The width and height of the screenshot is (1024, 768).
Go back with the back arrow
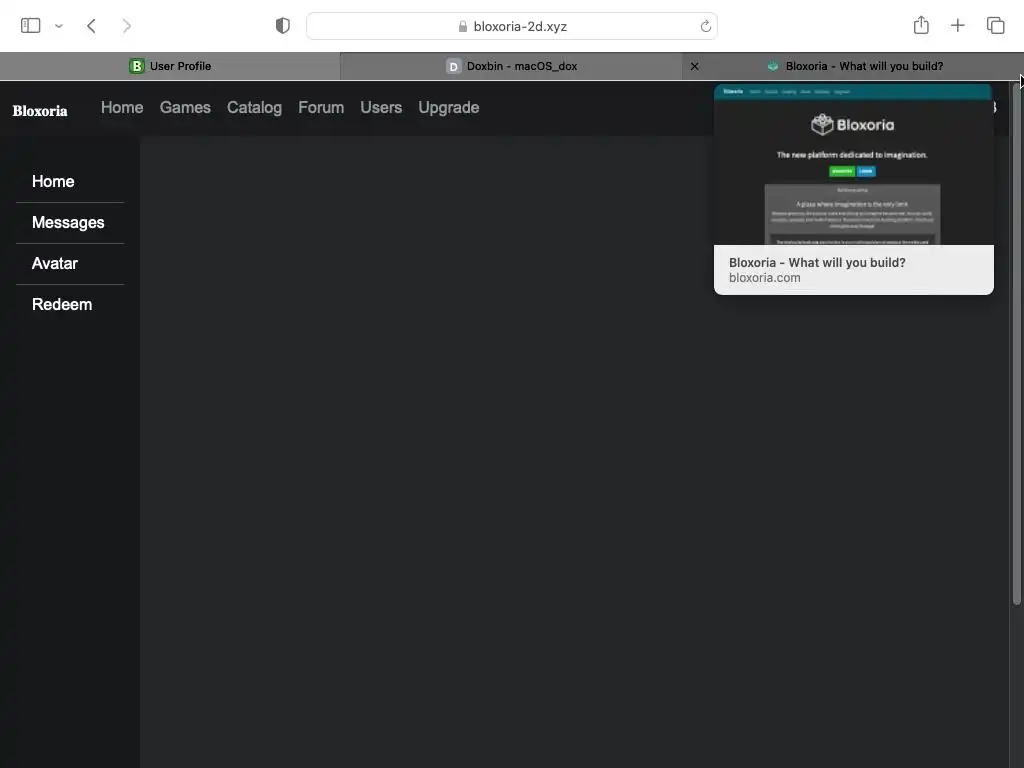(x=91, y=25)
